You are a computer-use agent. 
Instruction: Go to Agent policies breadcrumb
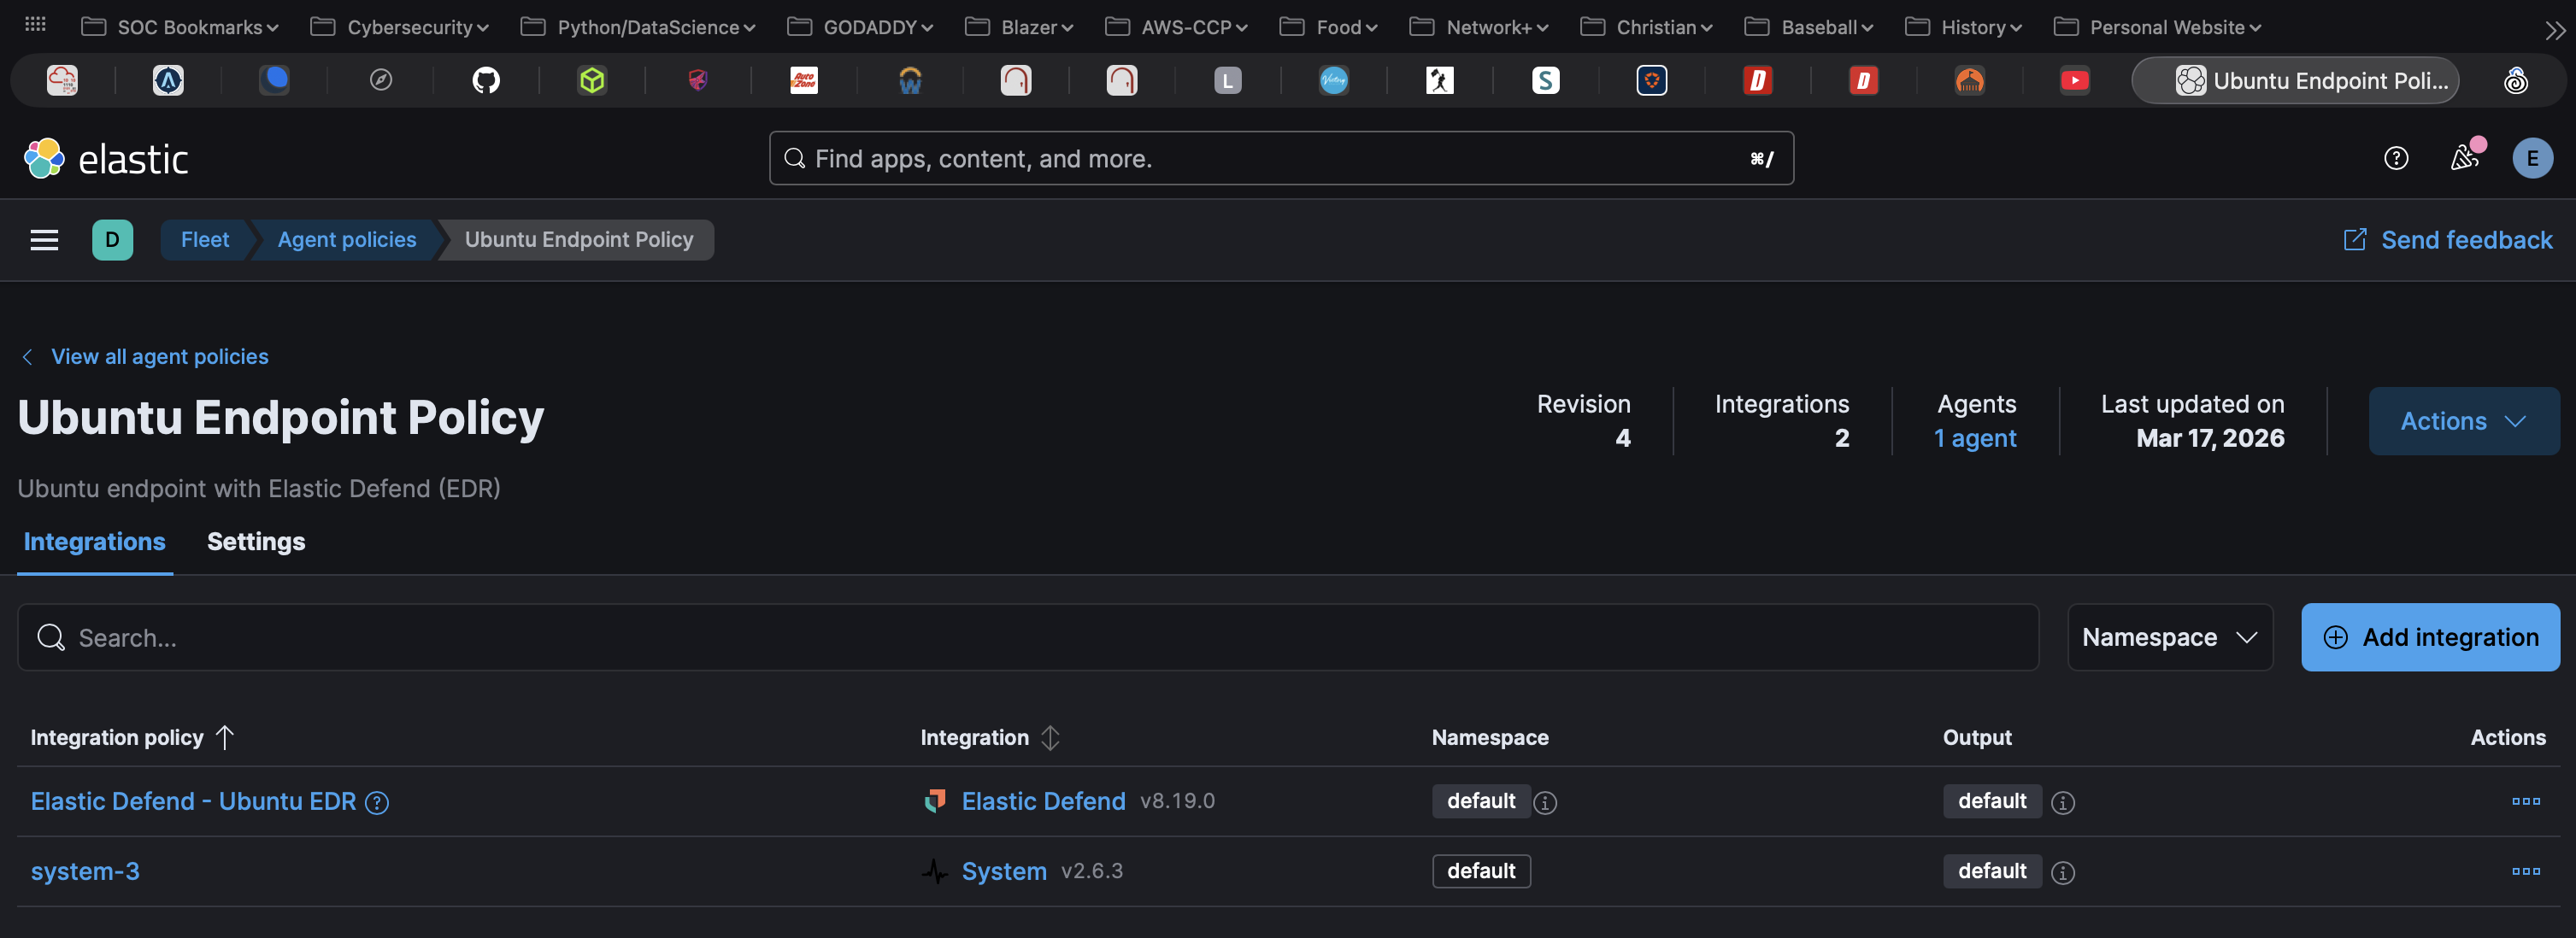(347, 240)
